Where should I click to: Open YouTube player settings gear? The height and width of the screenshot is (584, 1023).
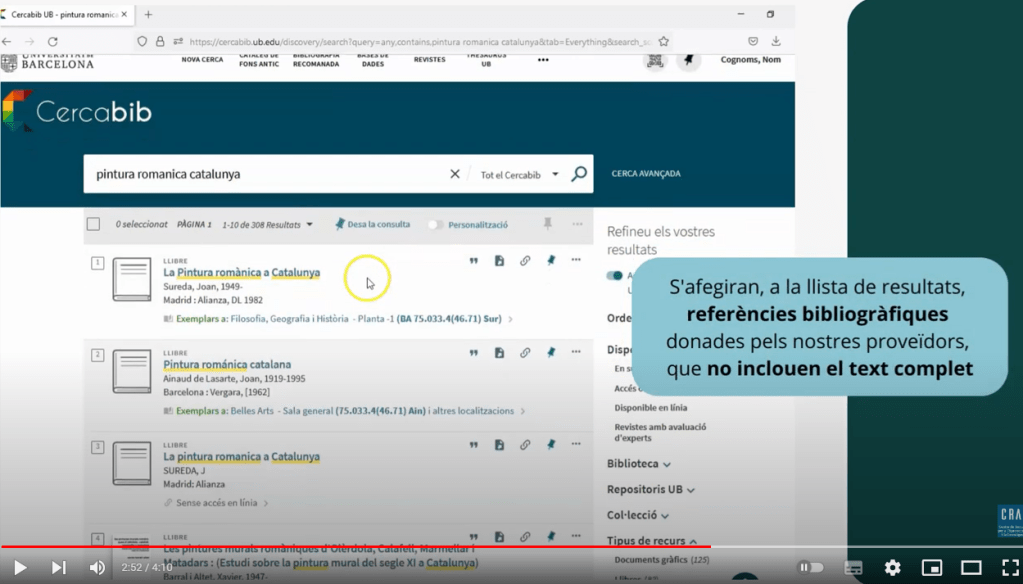click(892, 568)
